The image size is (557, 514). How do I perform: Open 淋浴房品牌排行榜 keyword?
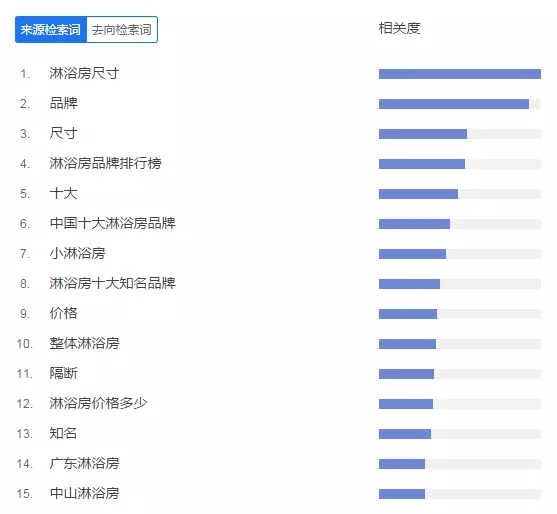105,163
